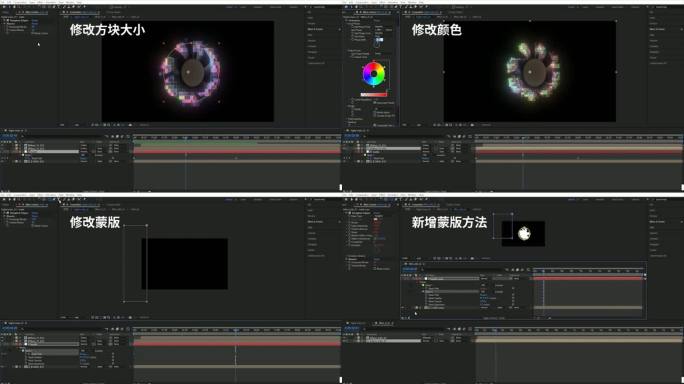Select red layer bar in nested timeline of 新增蒙版方法
The height and width of the screenshot is (384, 684).
589,278
